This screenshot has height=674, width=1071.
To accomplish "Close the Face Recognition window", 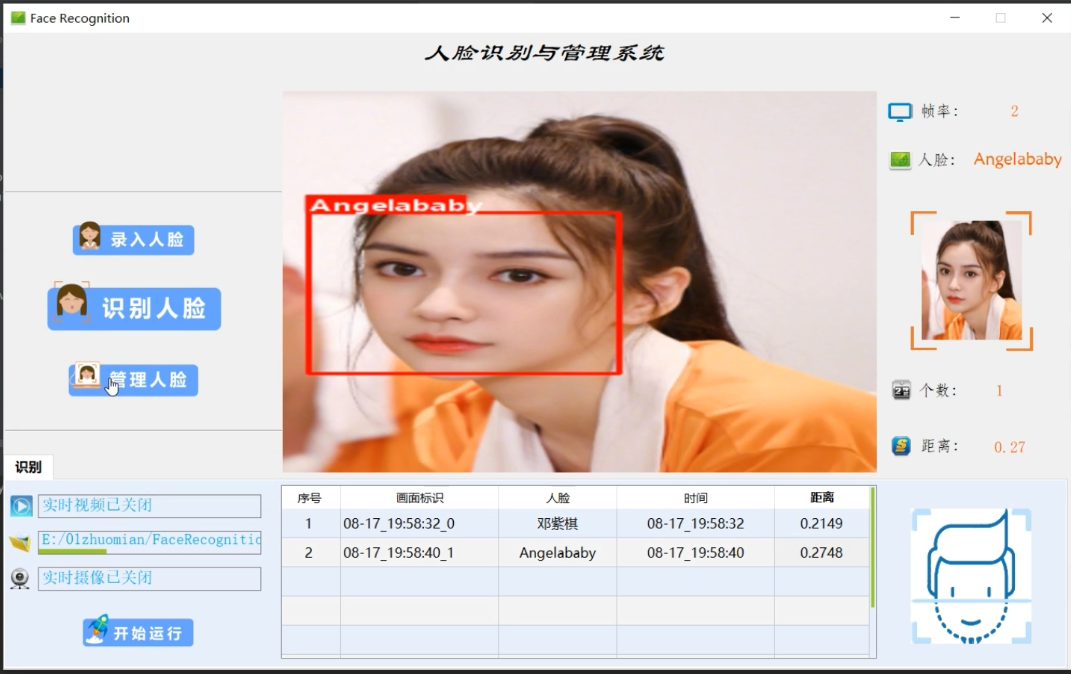I will 1046,18.
